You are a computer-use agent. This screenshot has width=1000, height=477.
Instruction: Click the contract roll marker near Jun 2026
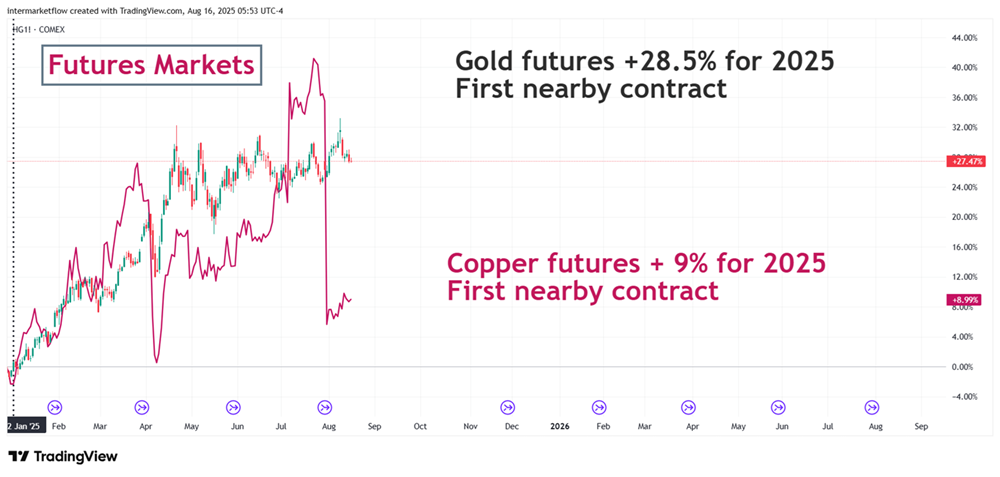778,407
